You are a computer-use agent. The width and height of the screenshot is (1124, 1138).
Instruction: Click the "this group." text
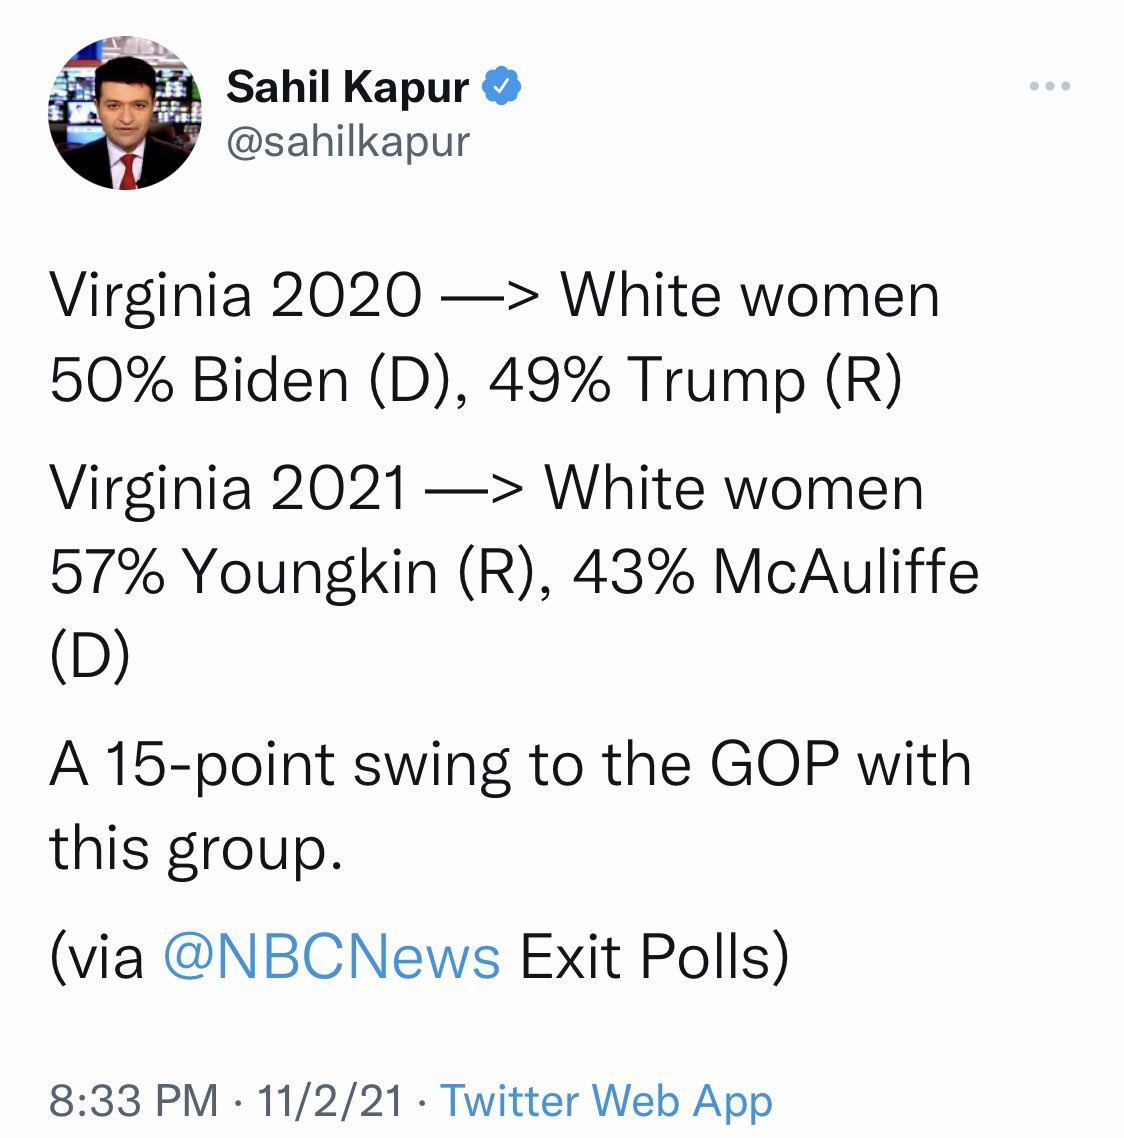pos(195,848)
